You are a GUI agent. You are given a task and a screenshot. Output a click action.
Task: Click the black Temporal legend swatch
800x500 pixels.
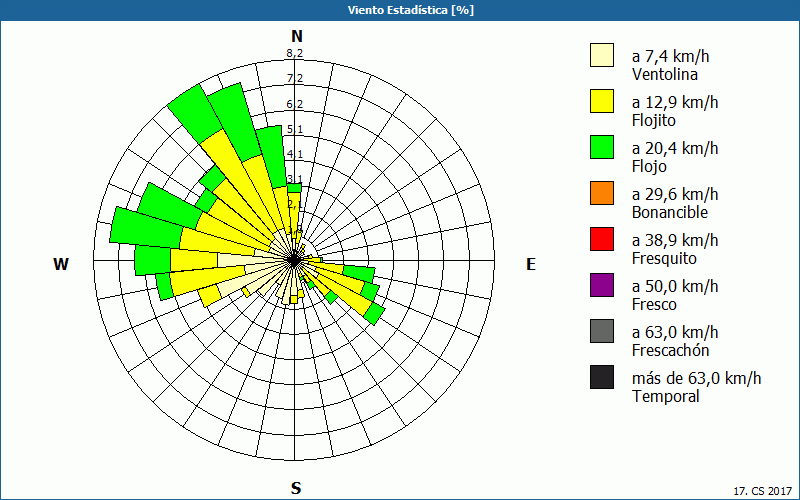click(x=602, y=377)
